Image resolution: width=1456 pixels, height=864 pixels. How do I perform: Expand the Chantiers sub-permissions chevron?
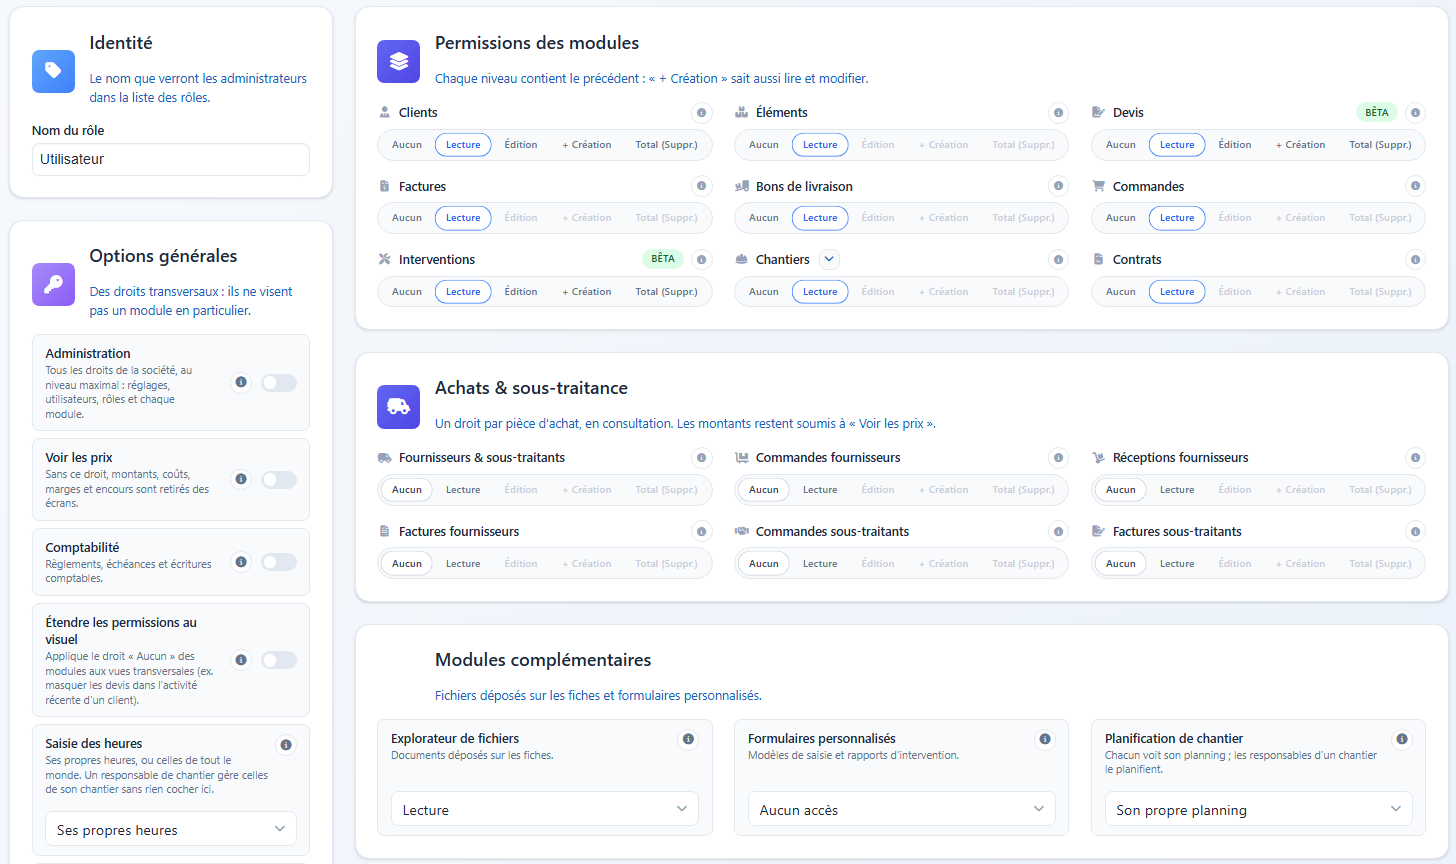829,260
